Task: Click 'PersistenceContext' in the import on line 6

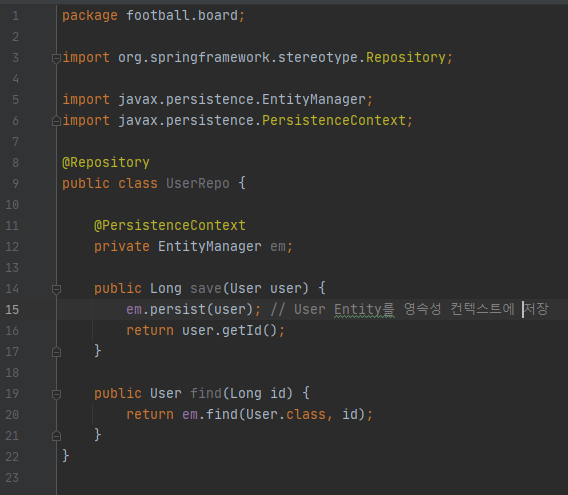Action: [334, 120]
